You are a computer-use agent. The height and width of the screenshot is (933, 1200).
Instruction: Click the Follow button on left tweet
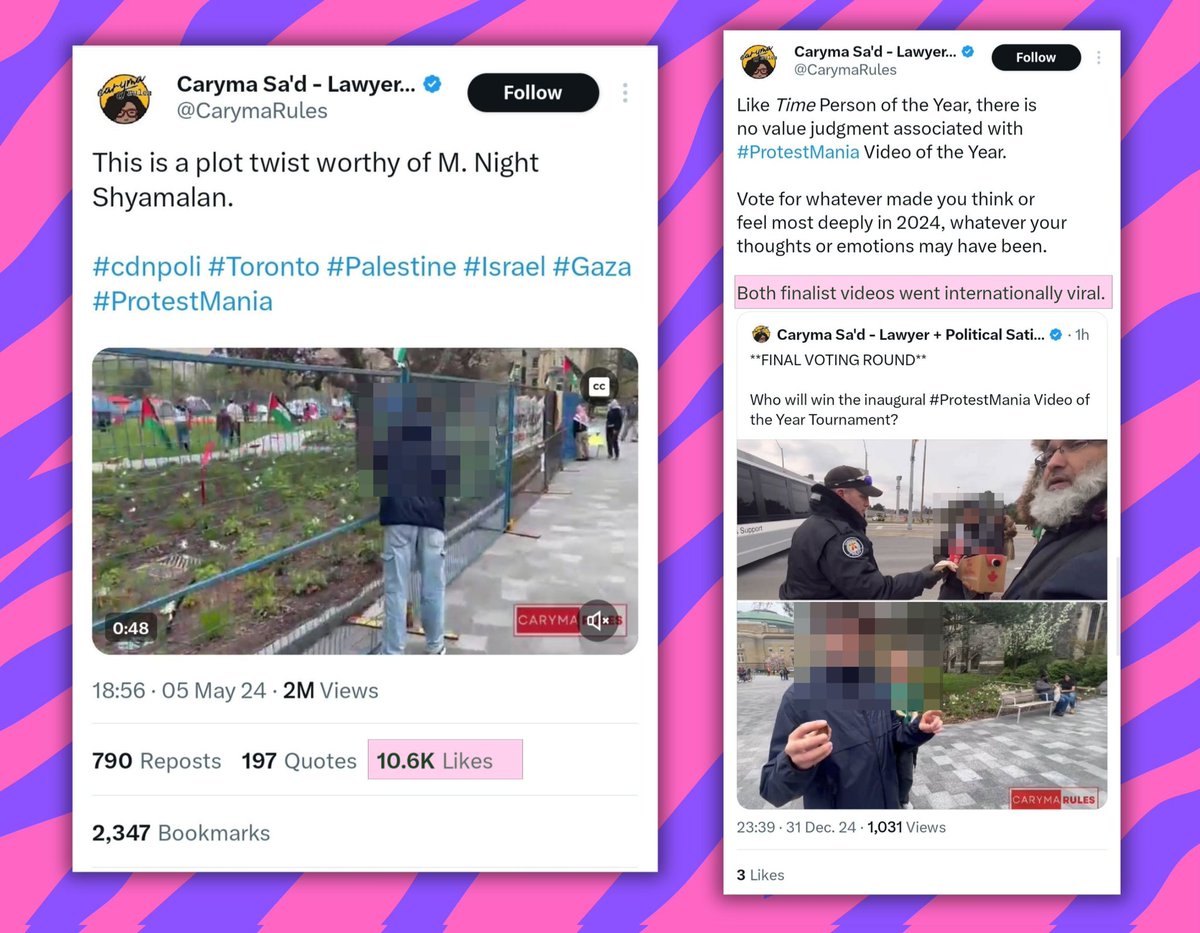click(533, 93)
